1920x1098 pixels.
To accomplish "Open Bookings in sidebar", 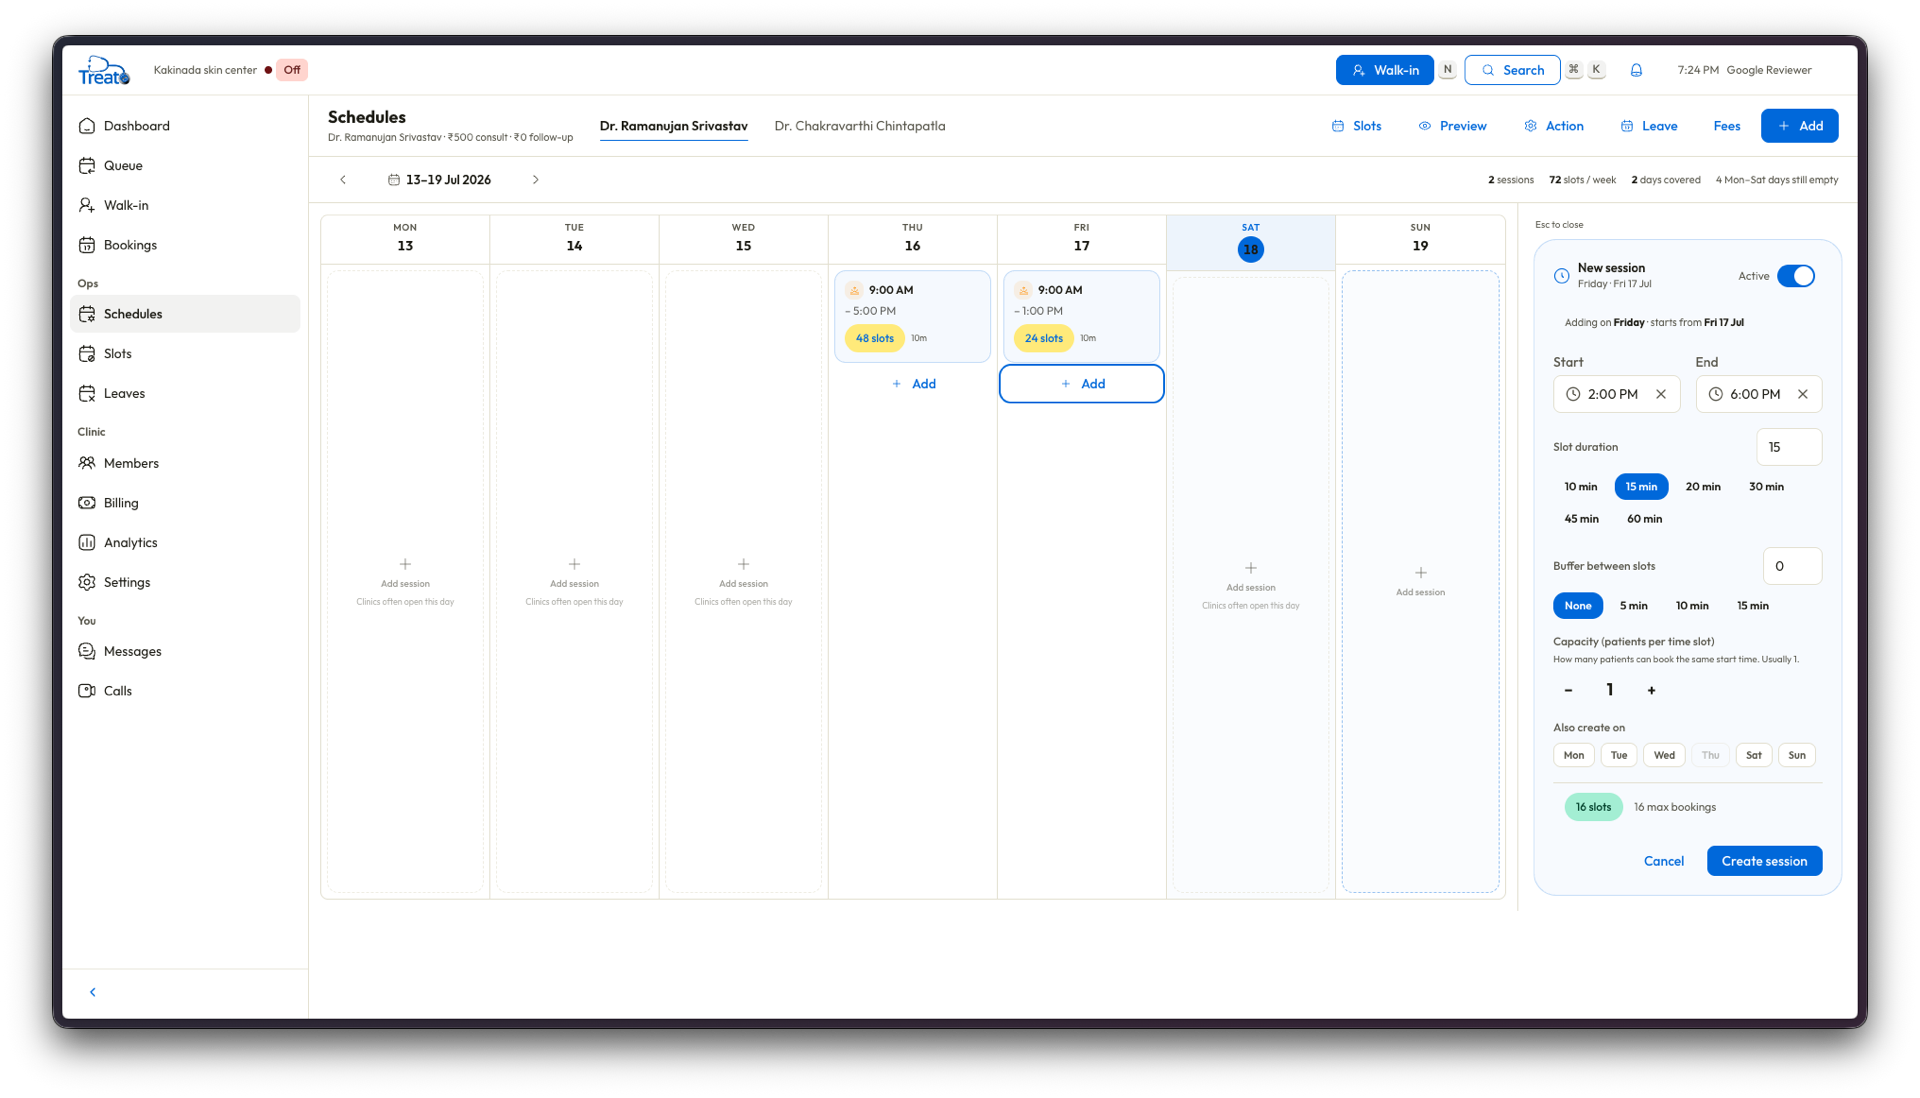I will click(x=185, y=245).
